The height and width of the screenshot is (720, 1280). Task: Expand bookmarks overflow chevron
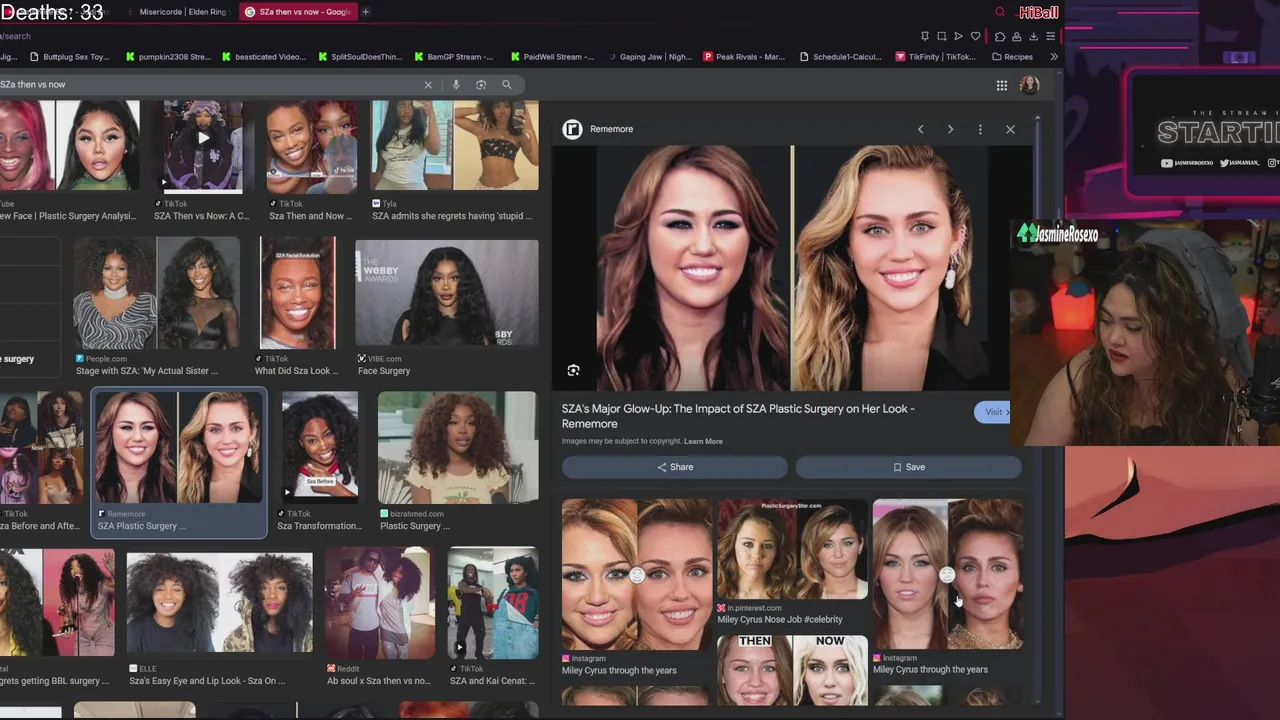[1053, 57]
